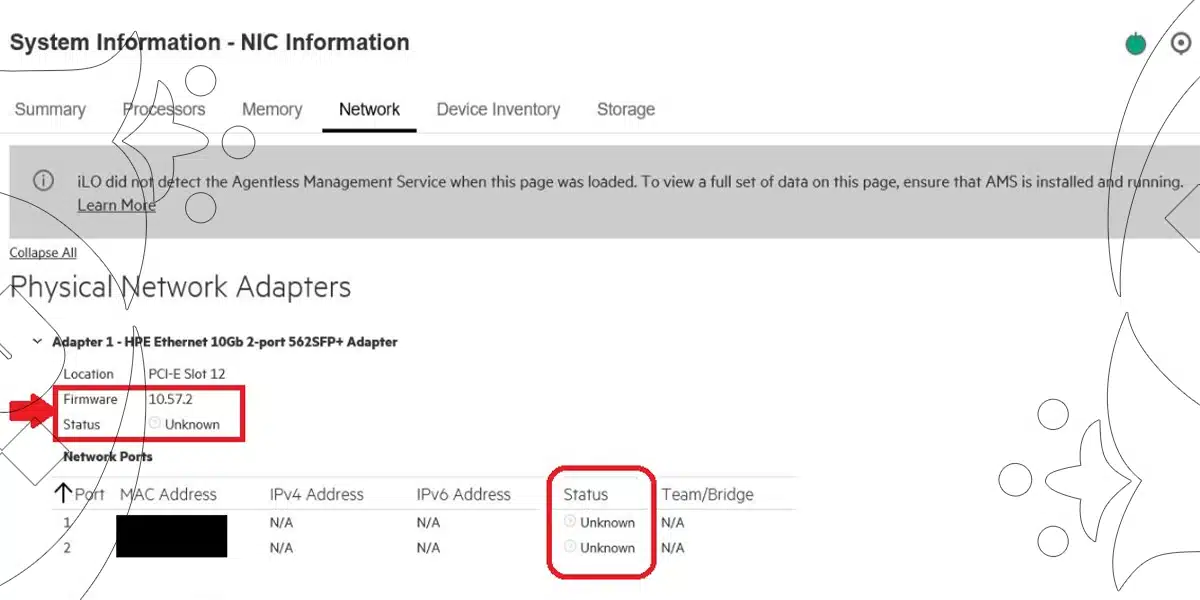Click the red arrow pointing at Firmware
This screenshot has height=600, width=1200.
click(x=30, y=408)
